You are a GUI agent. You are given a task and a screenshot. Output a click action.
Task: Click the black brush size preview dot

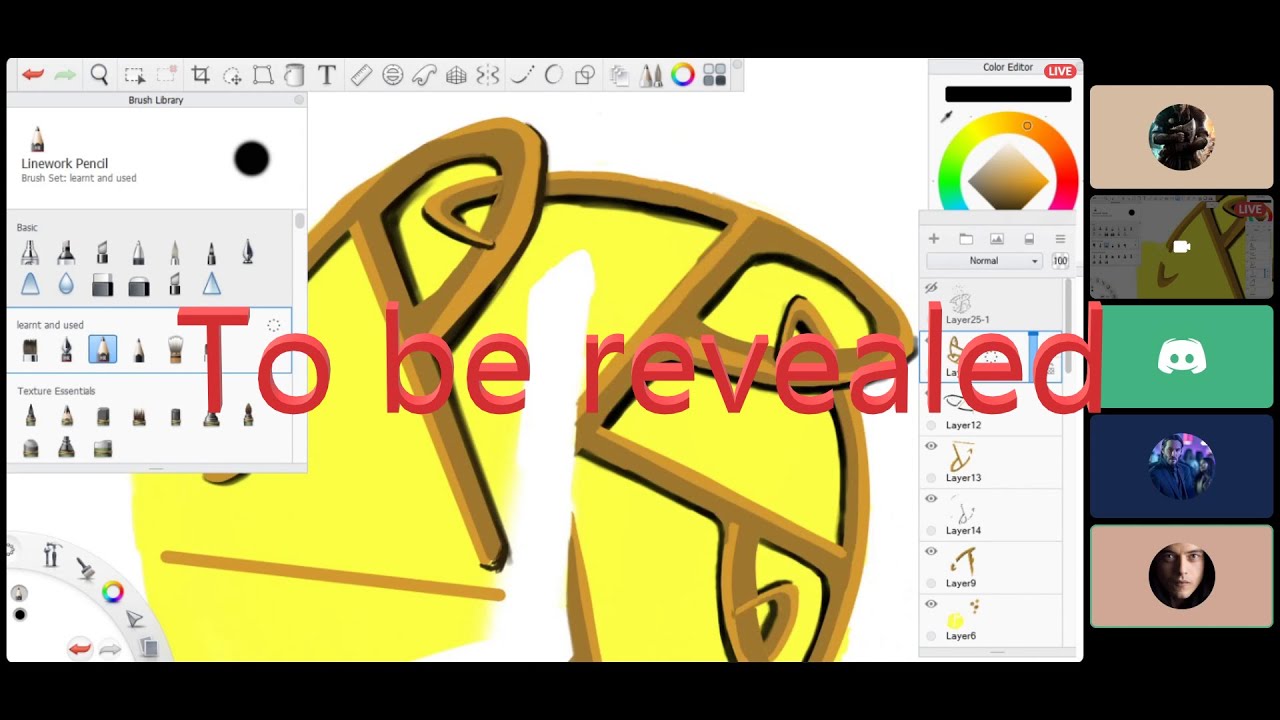pyautogui.click(x=252, y=159)
